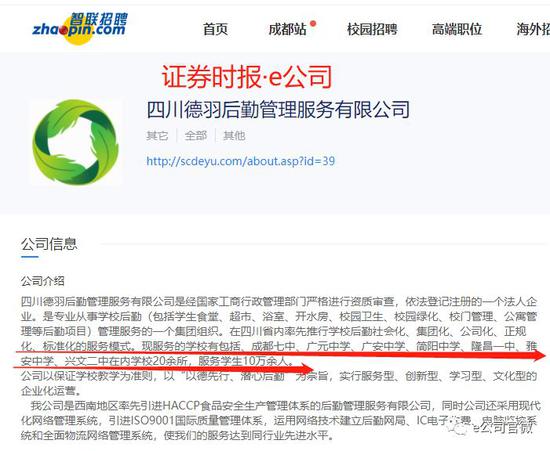
Task: Click the zhaopin.com site logo
Action: 80,28
